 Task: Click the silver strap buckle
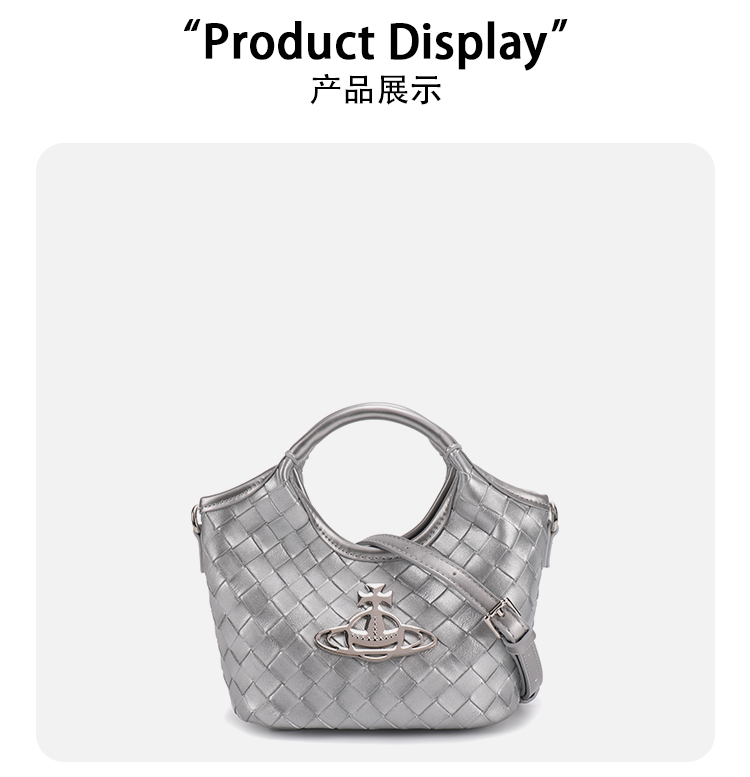click(503, 617)
